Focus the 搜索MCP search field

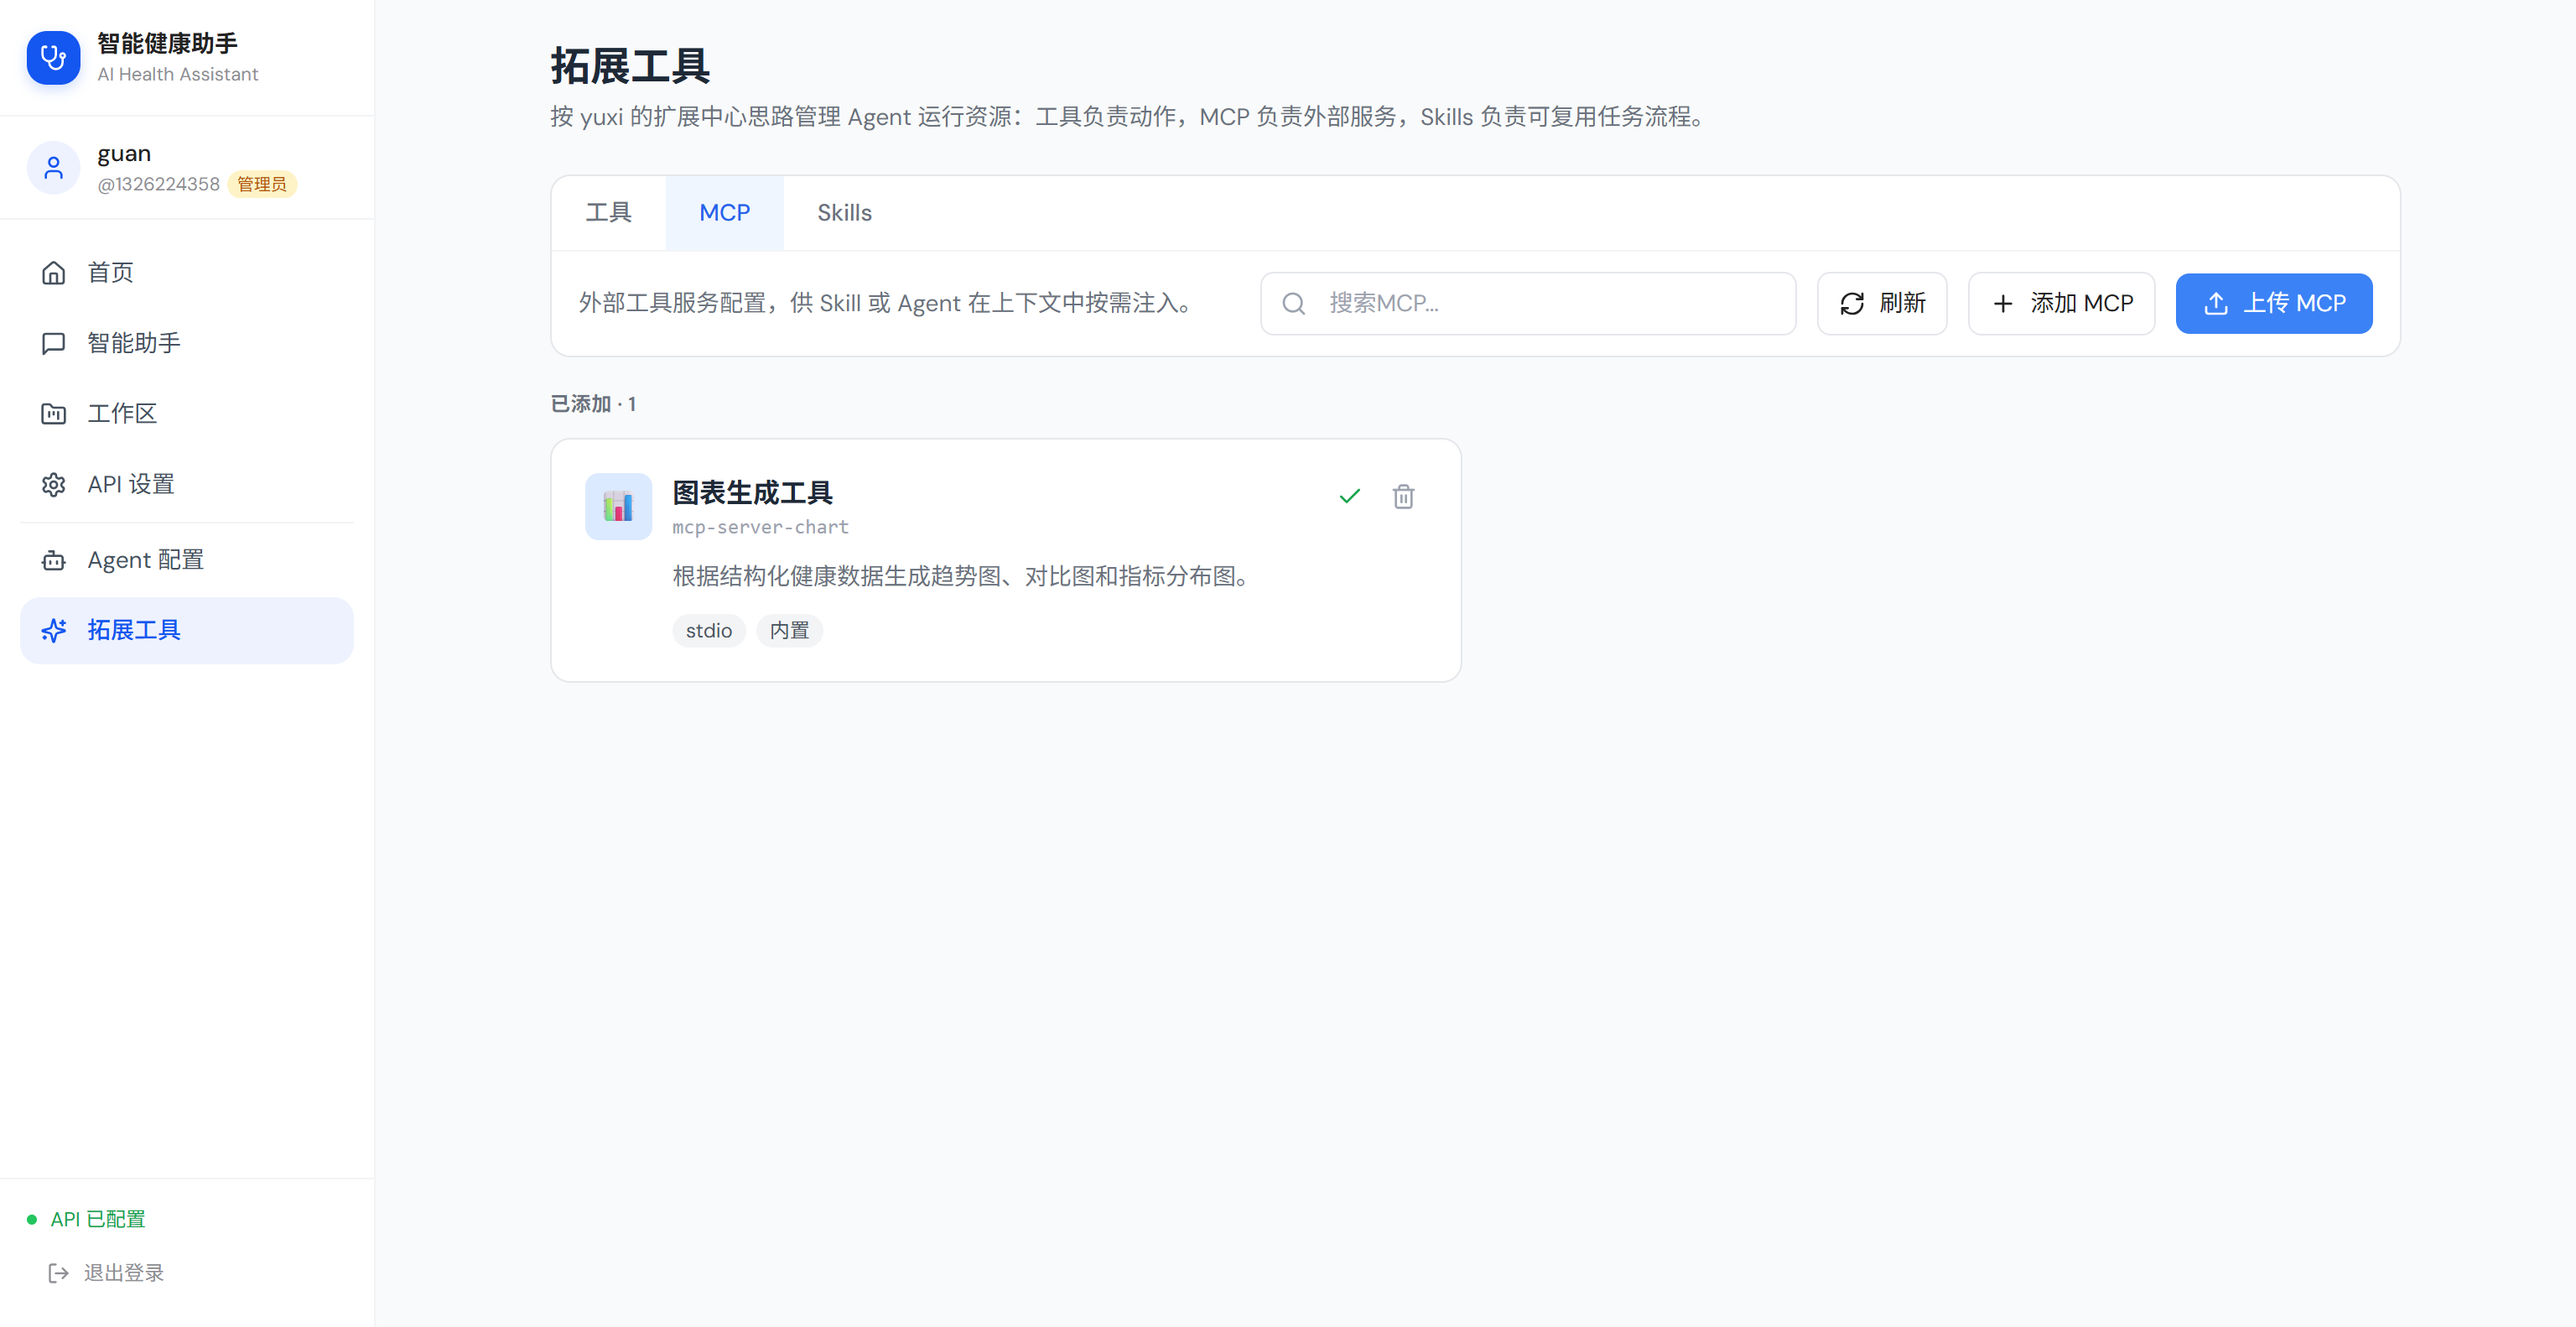tap(1528, 303)
